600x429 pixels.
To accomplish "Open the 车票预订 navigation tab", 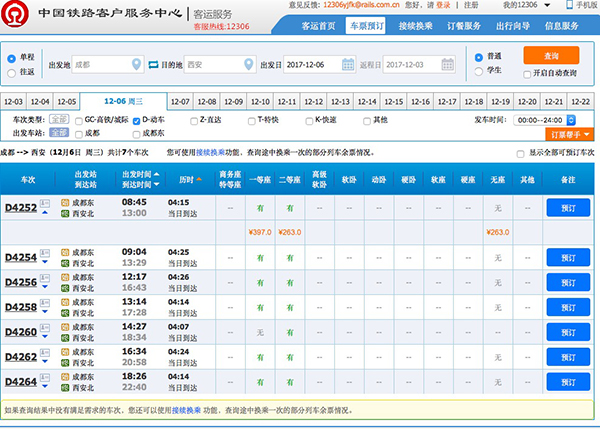I will (x=367, y=26).
